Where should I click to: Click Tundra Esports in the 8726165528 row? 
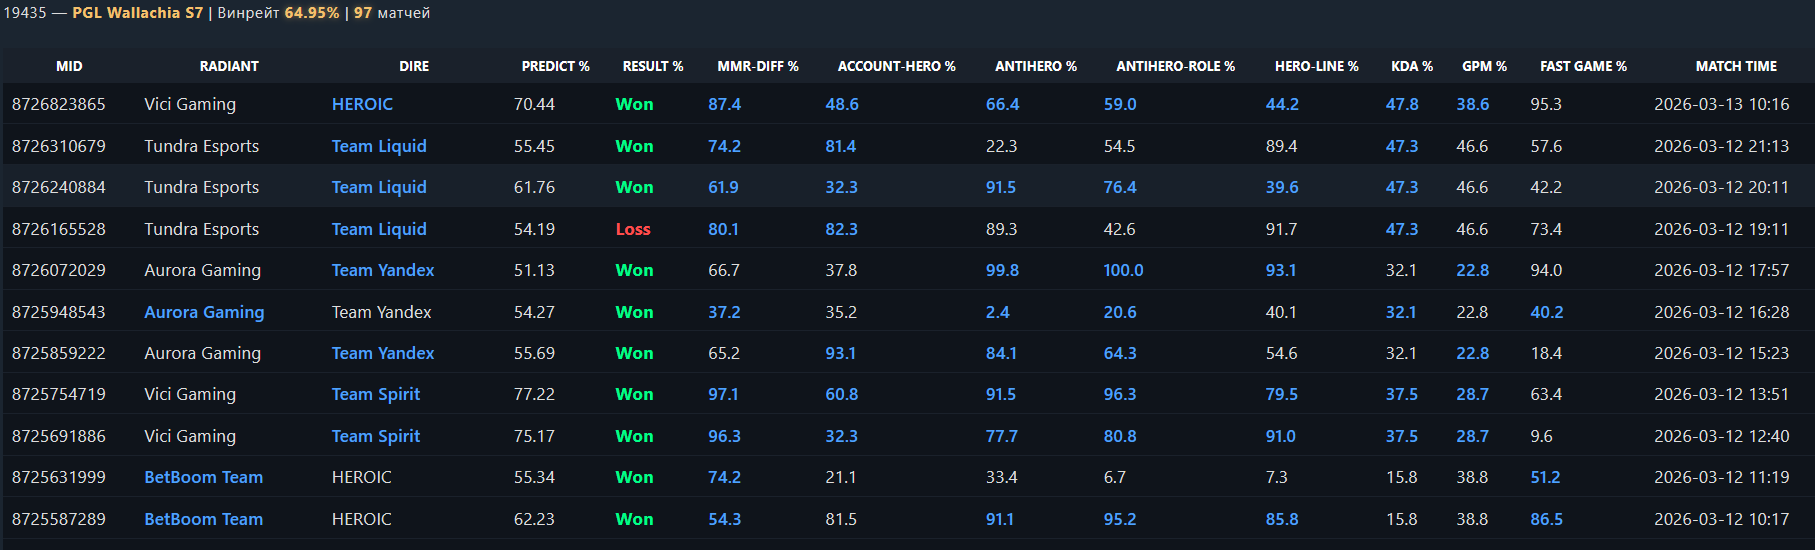point(201,229)
